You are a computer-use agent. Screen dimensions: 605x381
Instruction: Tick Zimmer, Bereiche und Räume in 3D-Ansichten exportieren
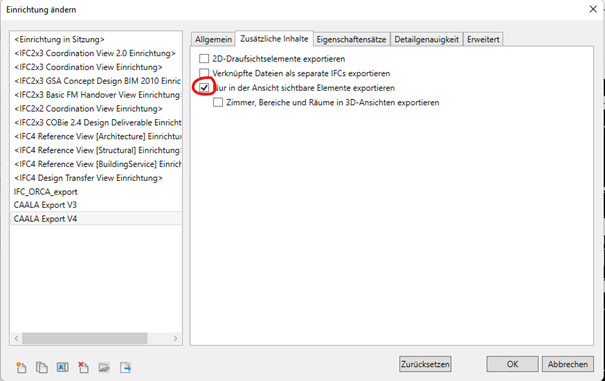[218, 102]
